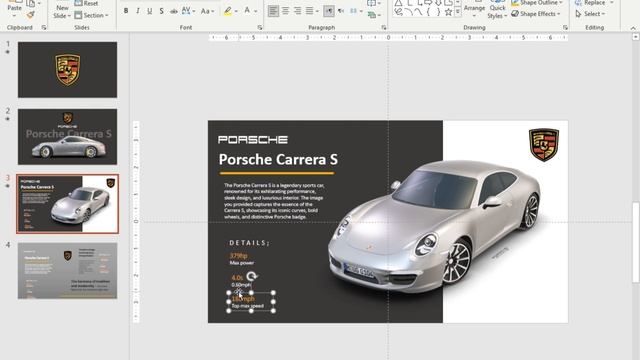Select slide 2 thumbnail

point(67,137)
